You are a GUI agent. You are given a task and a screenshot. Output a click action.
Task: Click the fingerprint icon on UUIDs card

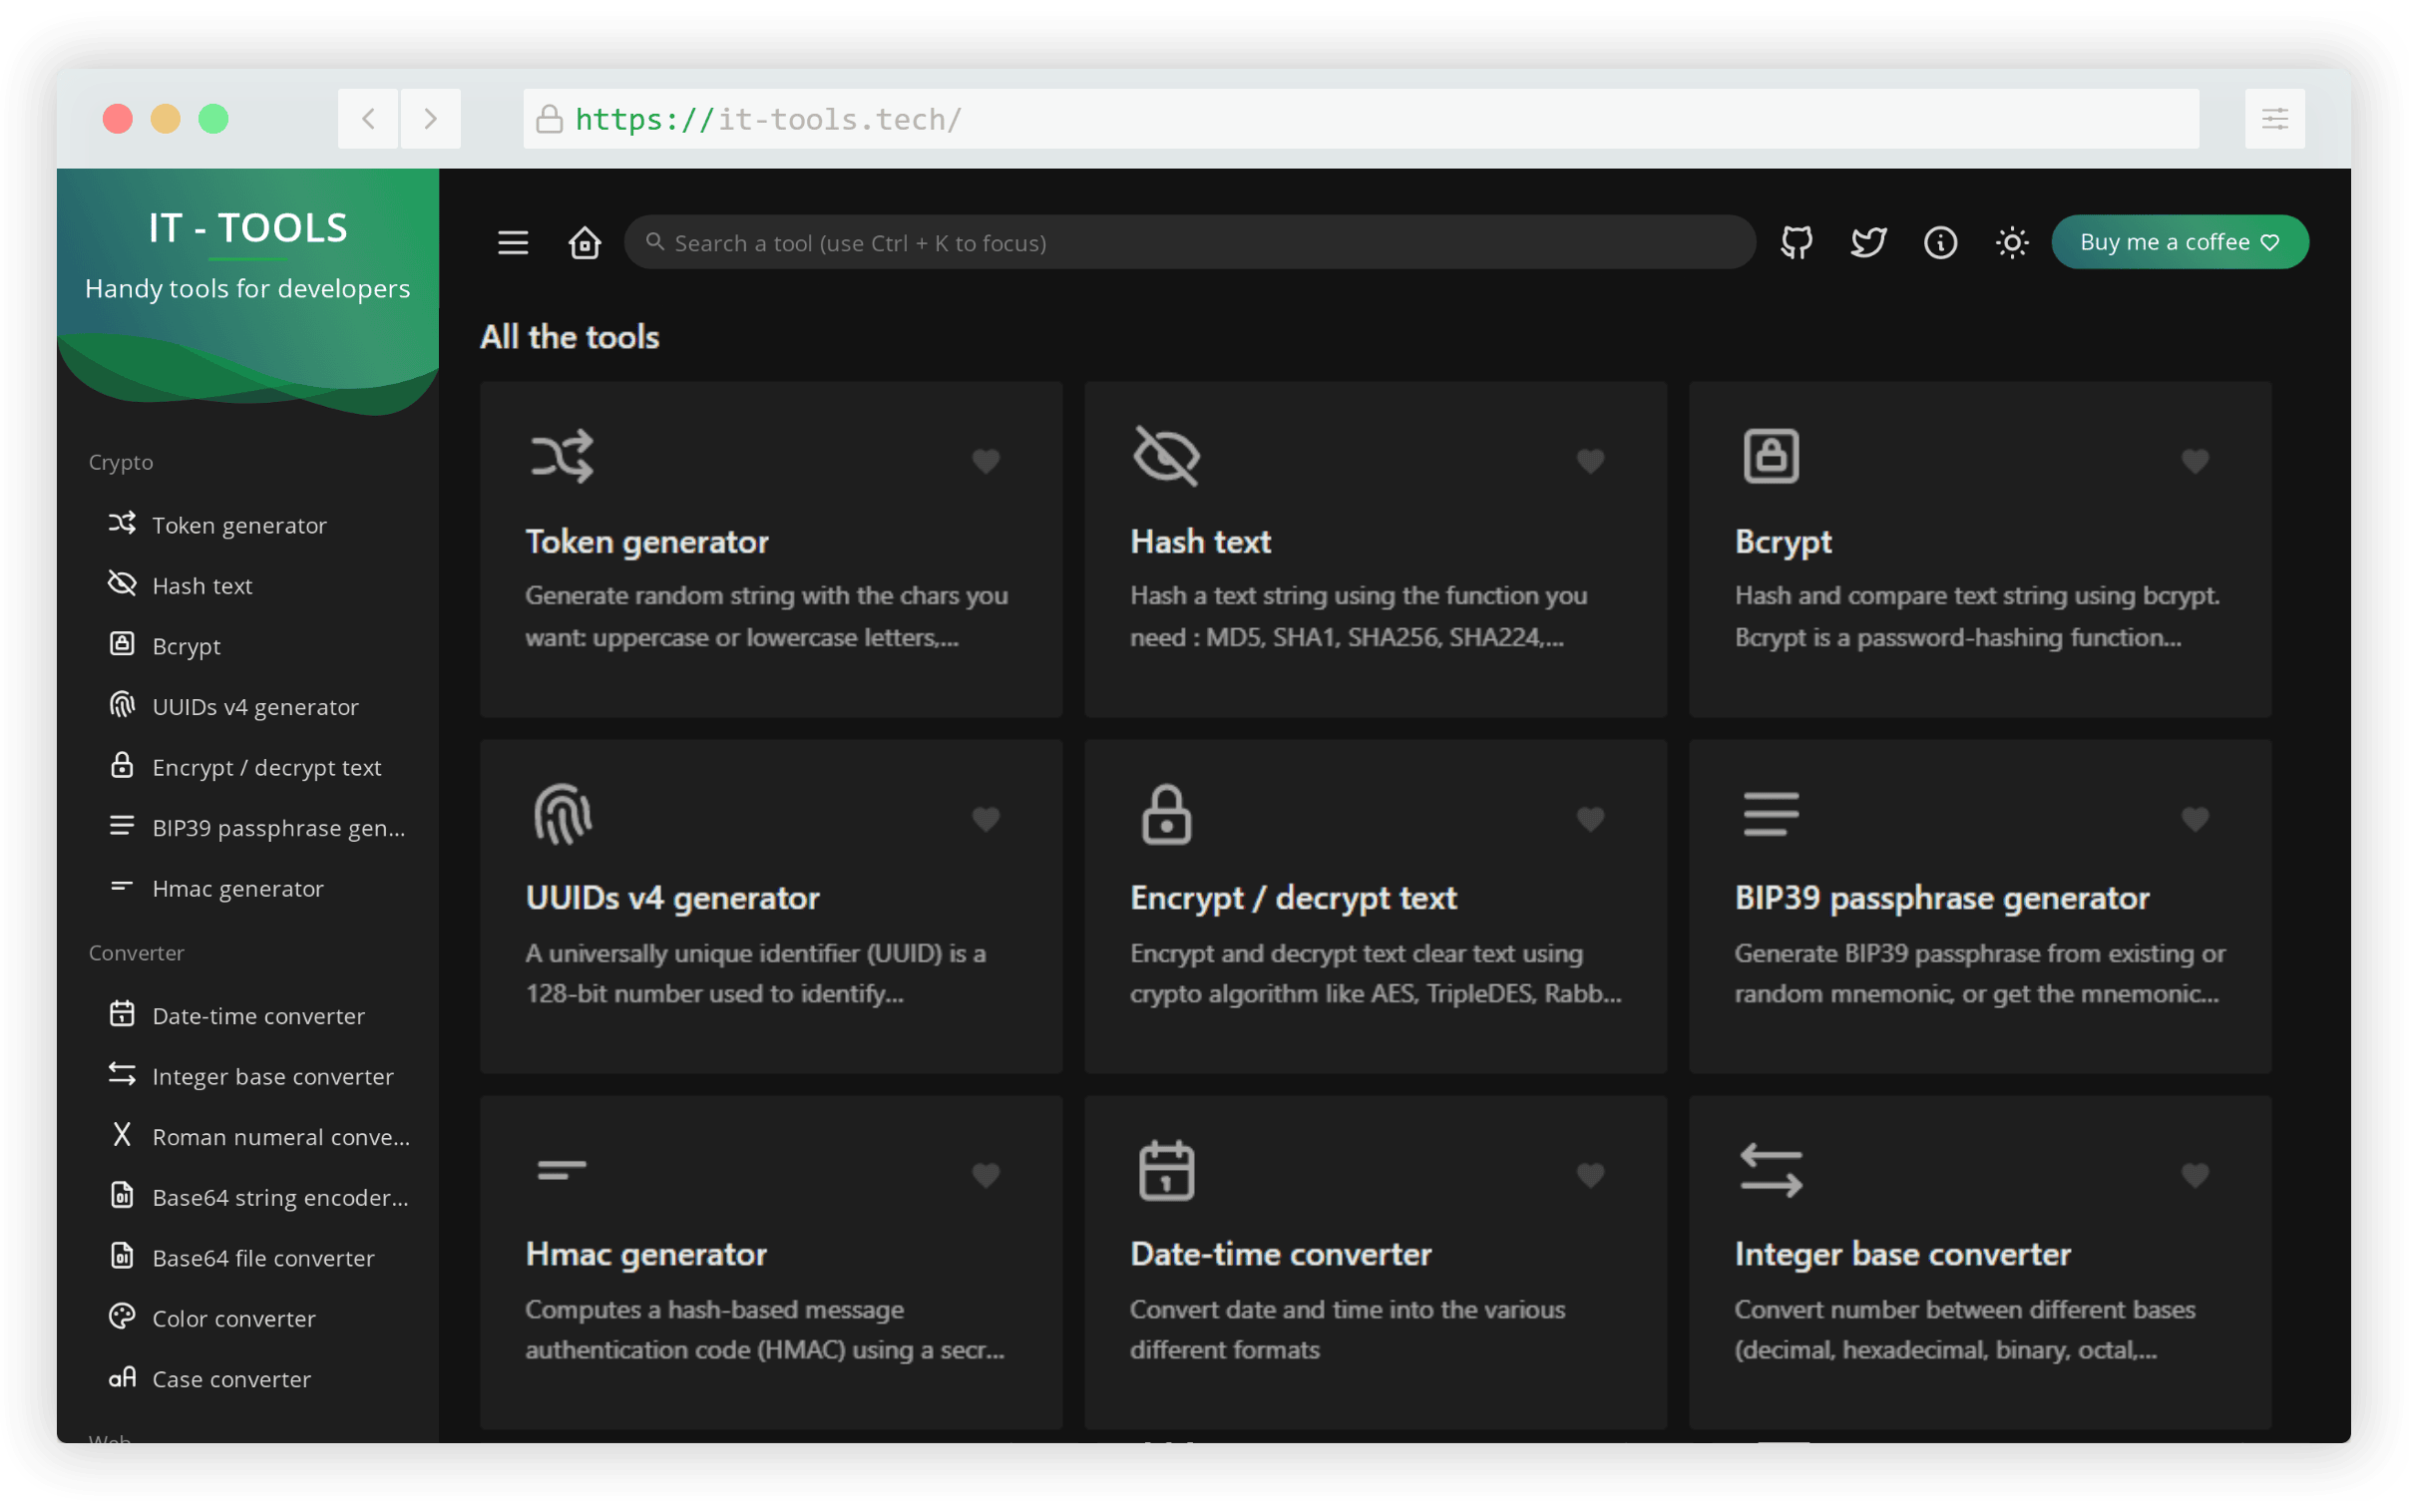[x=563, y=814]
